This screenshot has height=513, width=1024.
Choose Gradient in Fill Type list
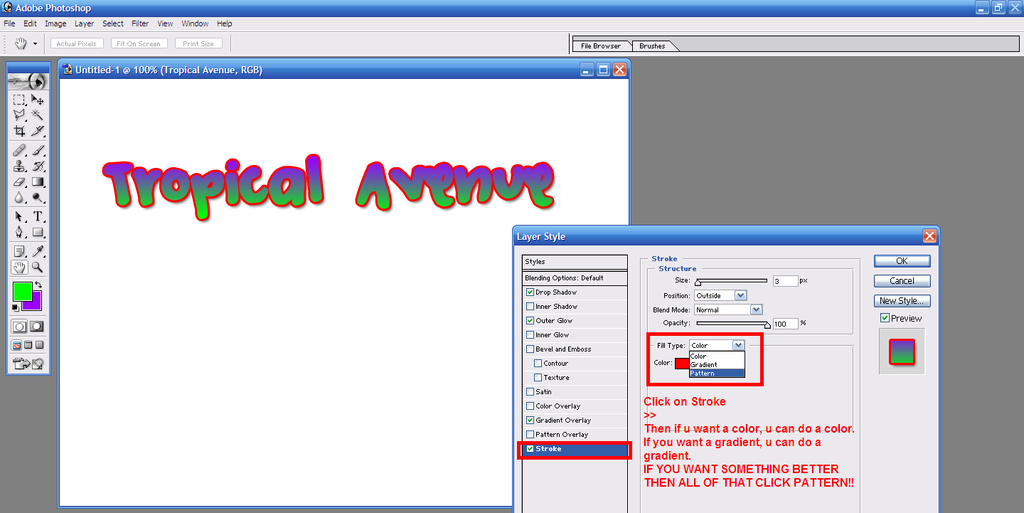[x=716, y=365]
